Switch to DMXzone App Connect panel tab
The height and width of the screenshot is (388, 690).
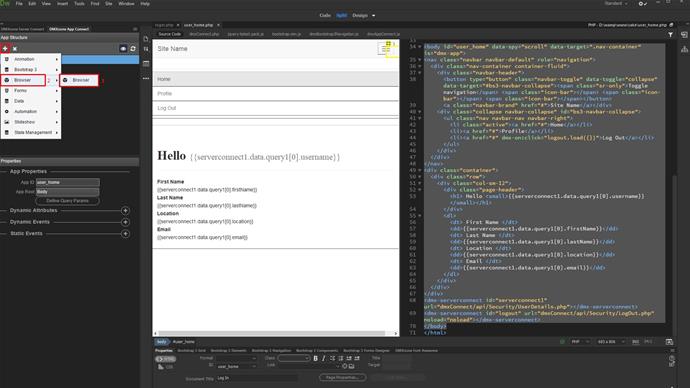(69, 29)
